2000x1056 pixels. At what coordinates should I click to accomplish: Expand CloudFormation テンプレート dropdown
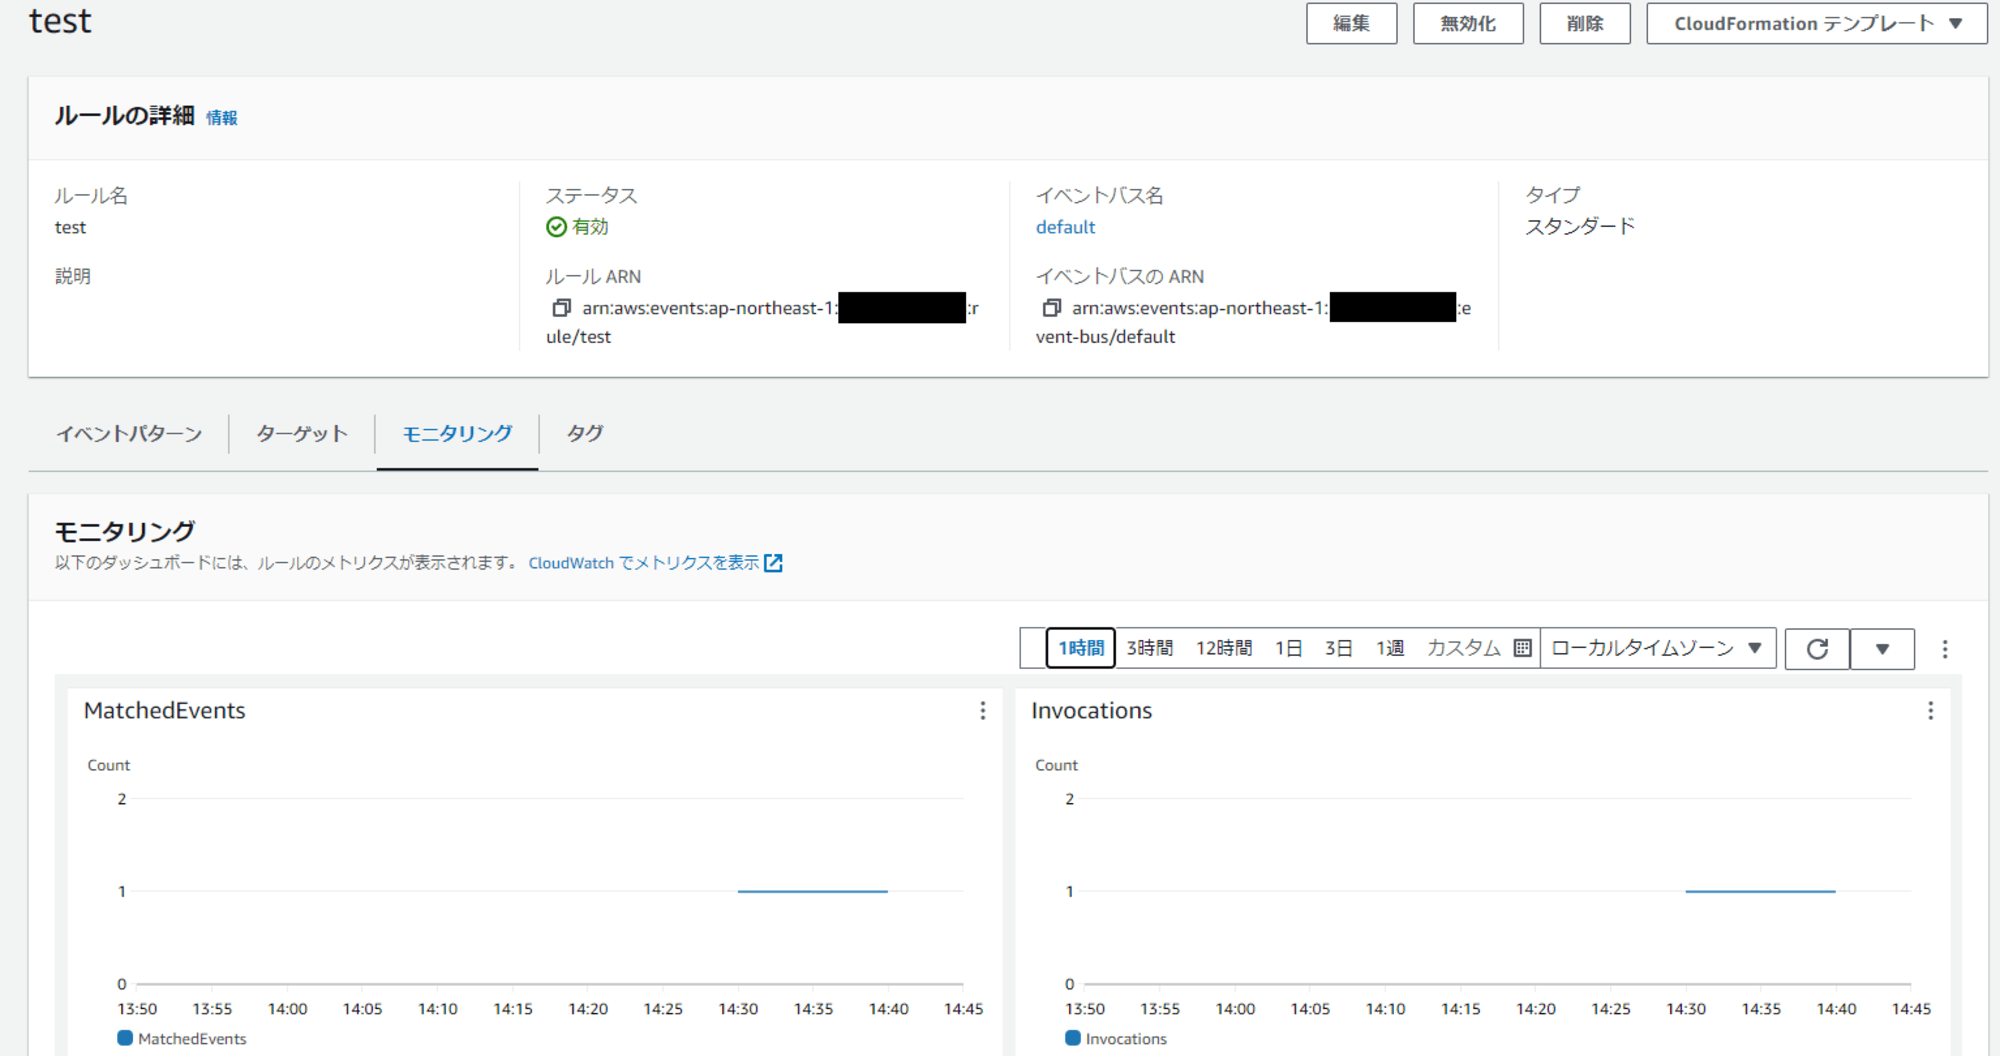point(1817,24)
